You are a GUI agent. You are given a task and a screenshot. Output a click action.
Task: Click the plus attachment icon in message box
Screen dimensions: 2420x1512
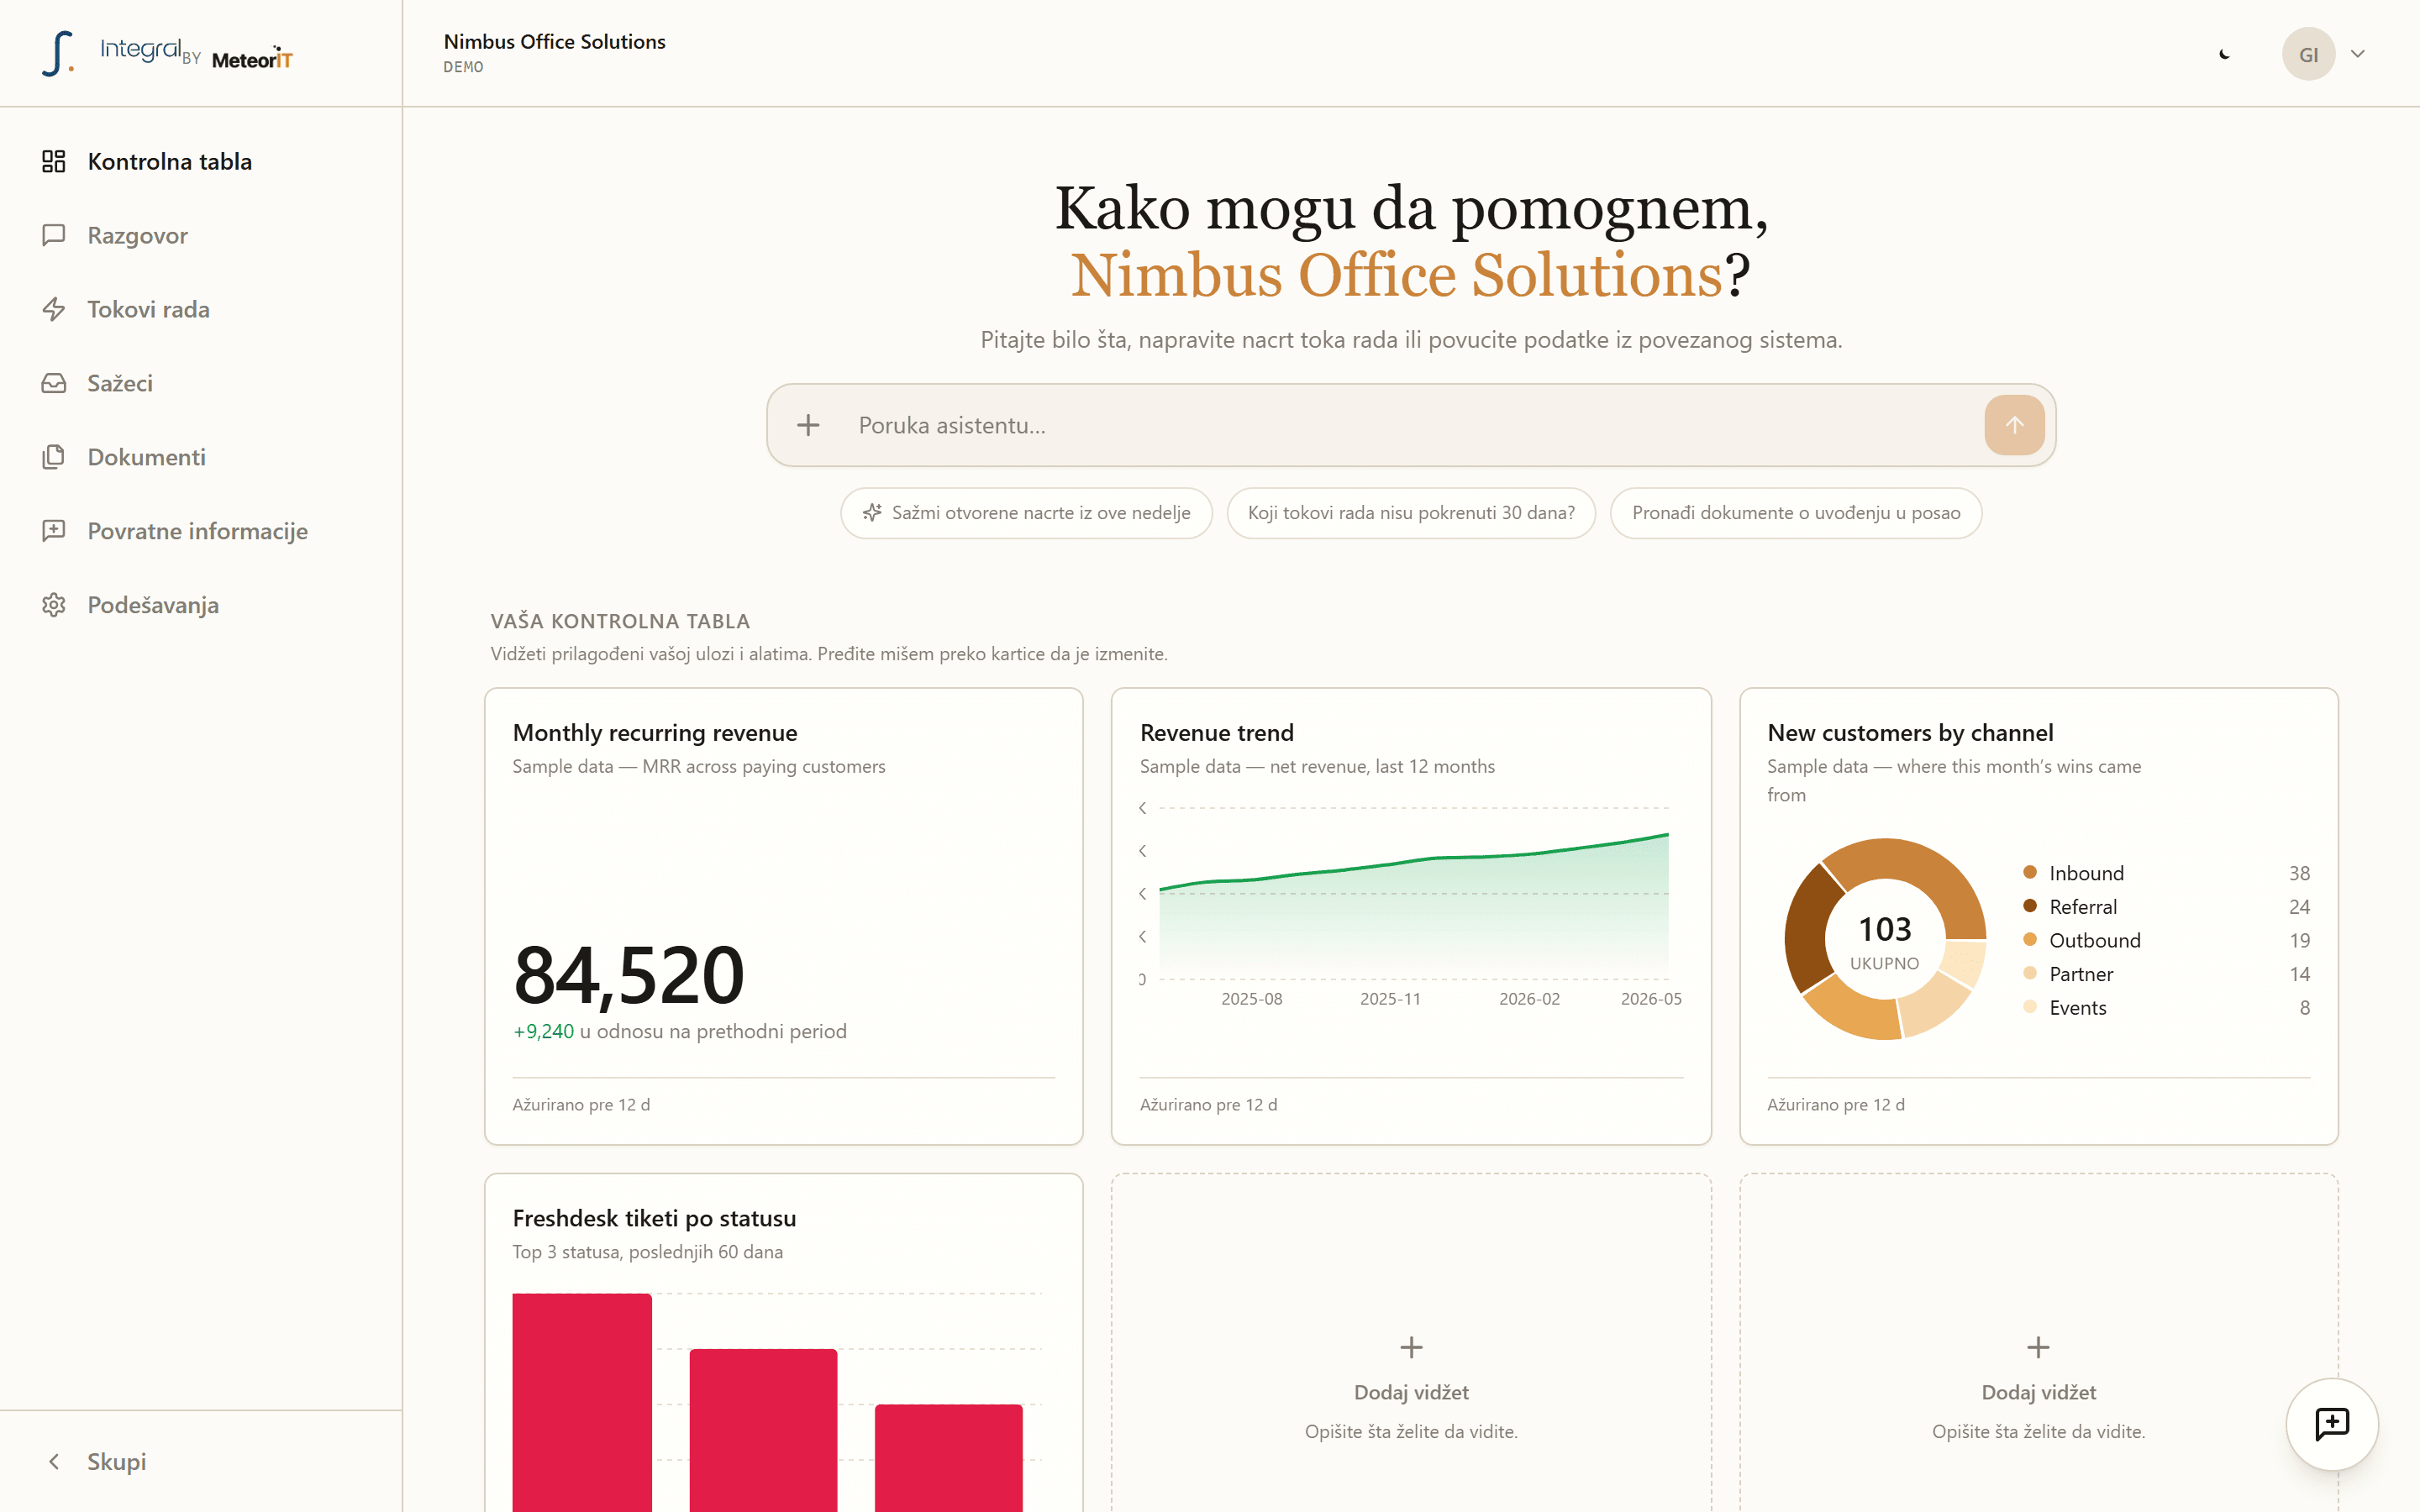[x=808, y=425]
